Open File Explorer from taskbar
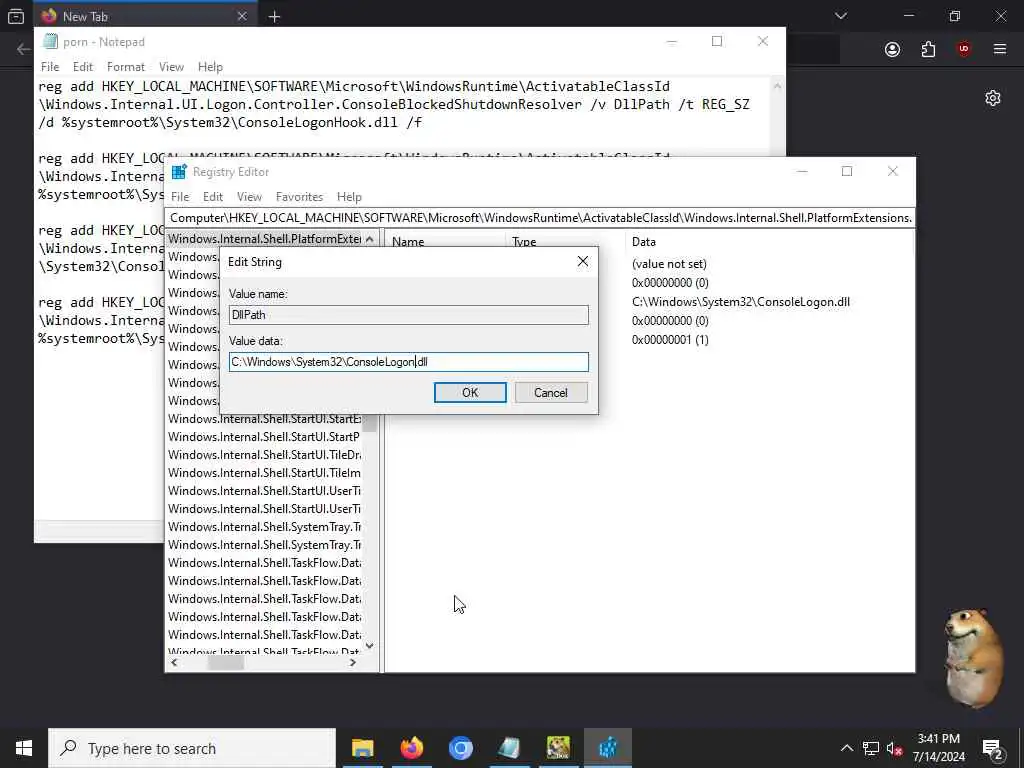The height and width of the screenshot is (768, 1024). 362,748
